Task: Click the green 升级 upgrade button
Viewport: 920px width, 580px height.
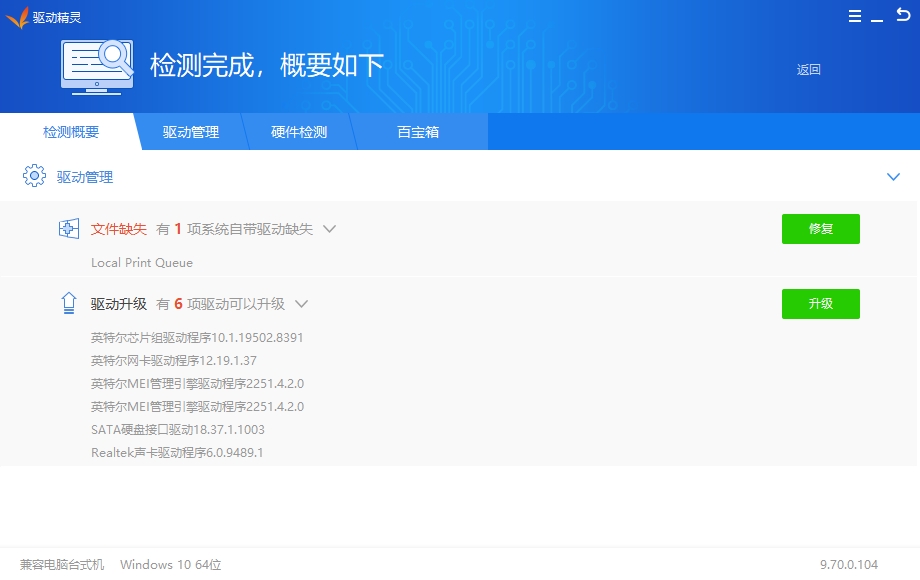Action: (820, 303)
